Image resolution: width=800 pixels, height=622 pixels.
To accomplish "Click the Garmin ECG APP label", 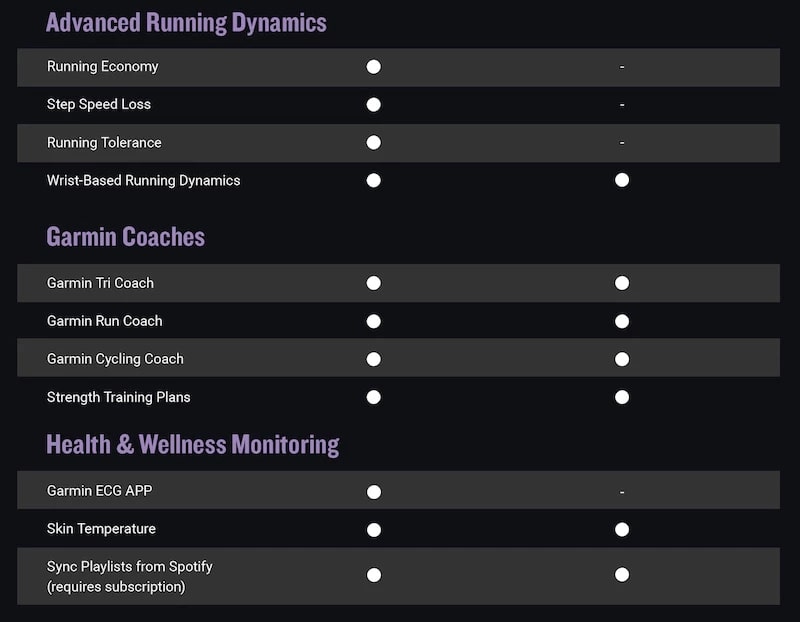I will tap(99, 491).
